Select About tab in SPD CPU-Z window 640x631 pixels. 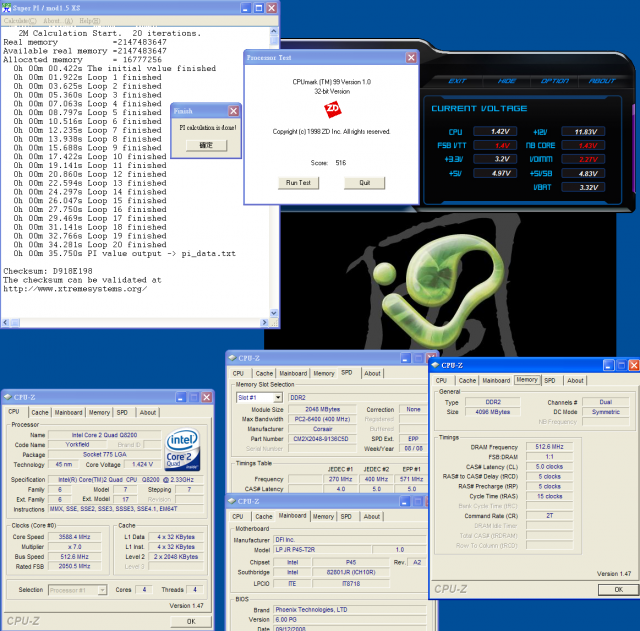click(x=372, y=373)
